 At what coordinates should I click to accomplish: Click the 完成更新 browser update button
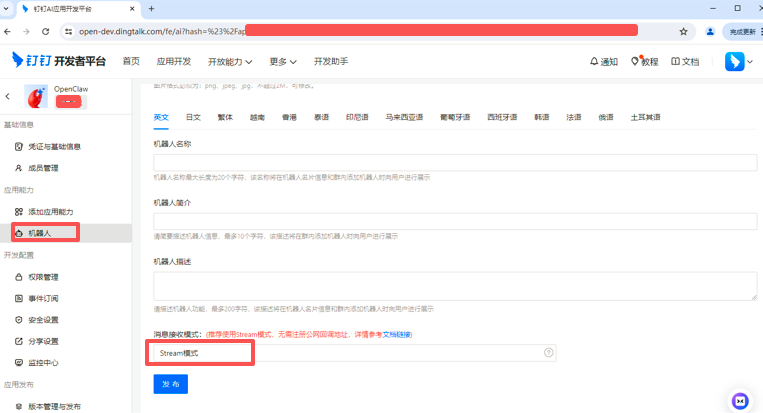(743, 32)
